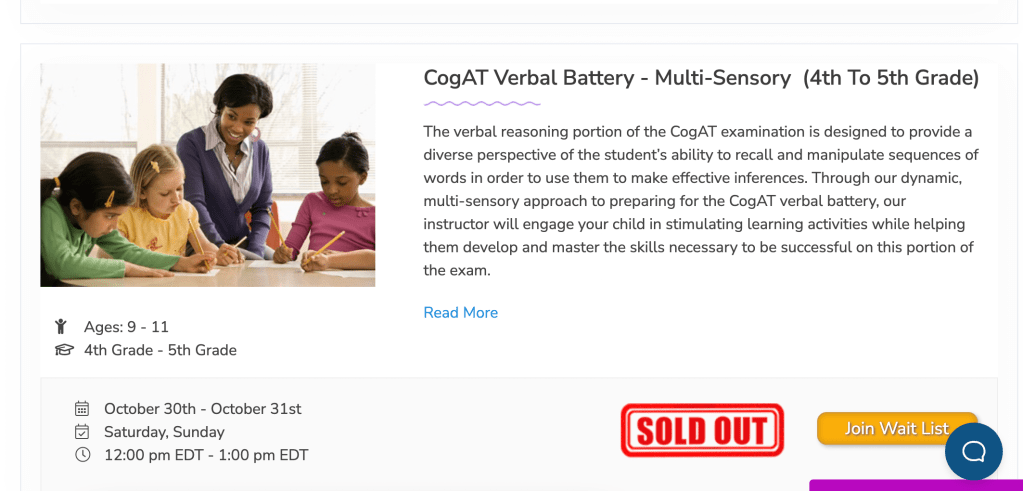
Task: Click the clock icon beside class time
Action: tap(82, 455)
